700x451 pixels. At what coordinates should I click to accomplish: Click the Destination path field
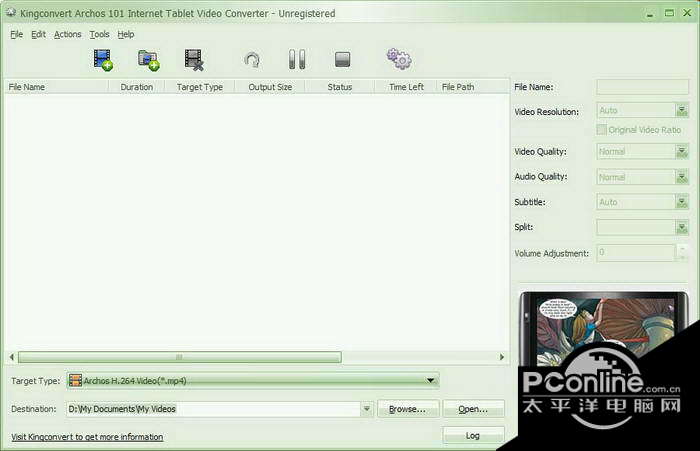[213, 409]
